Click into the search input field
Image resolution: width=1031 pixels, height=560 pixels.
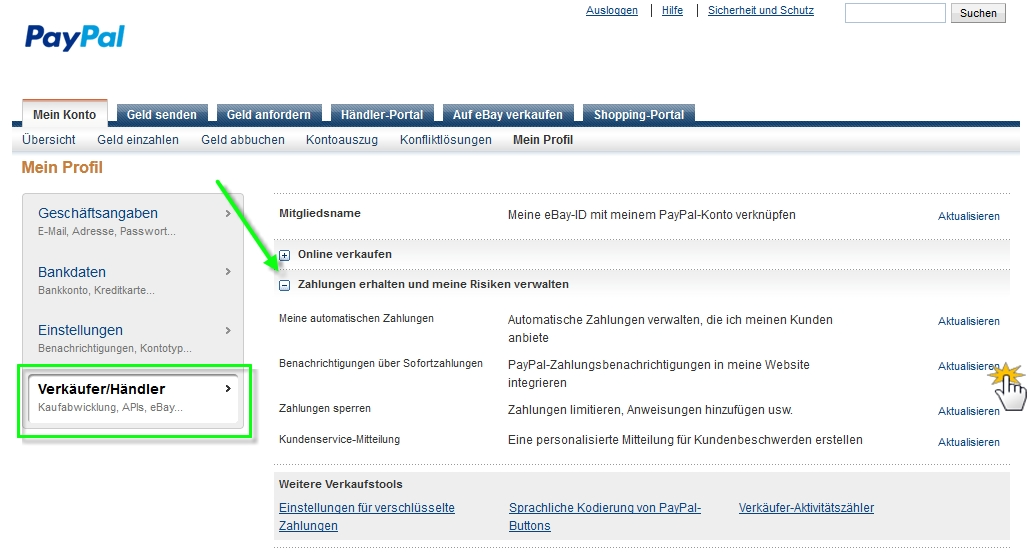[895, 13]
